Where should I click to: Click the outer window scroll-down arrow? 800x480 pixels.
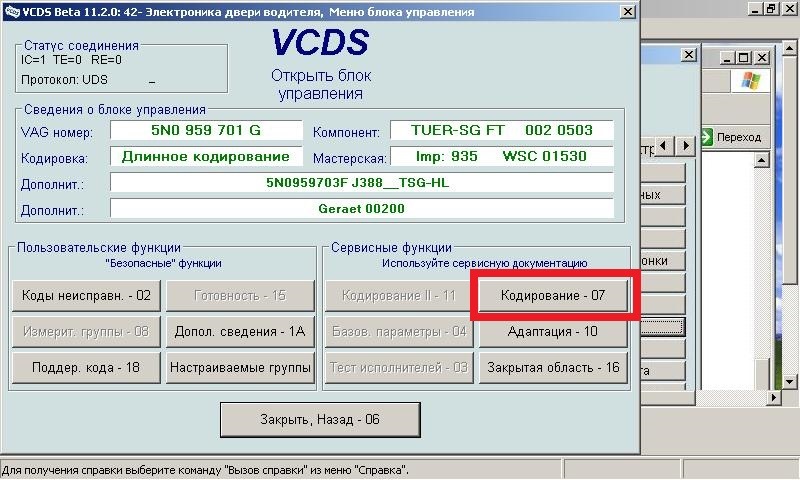coord(790,381)
